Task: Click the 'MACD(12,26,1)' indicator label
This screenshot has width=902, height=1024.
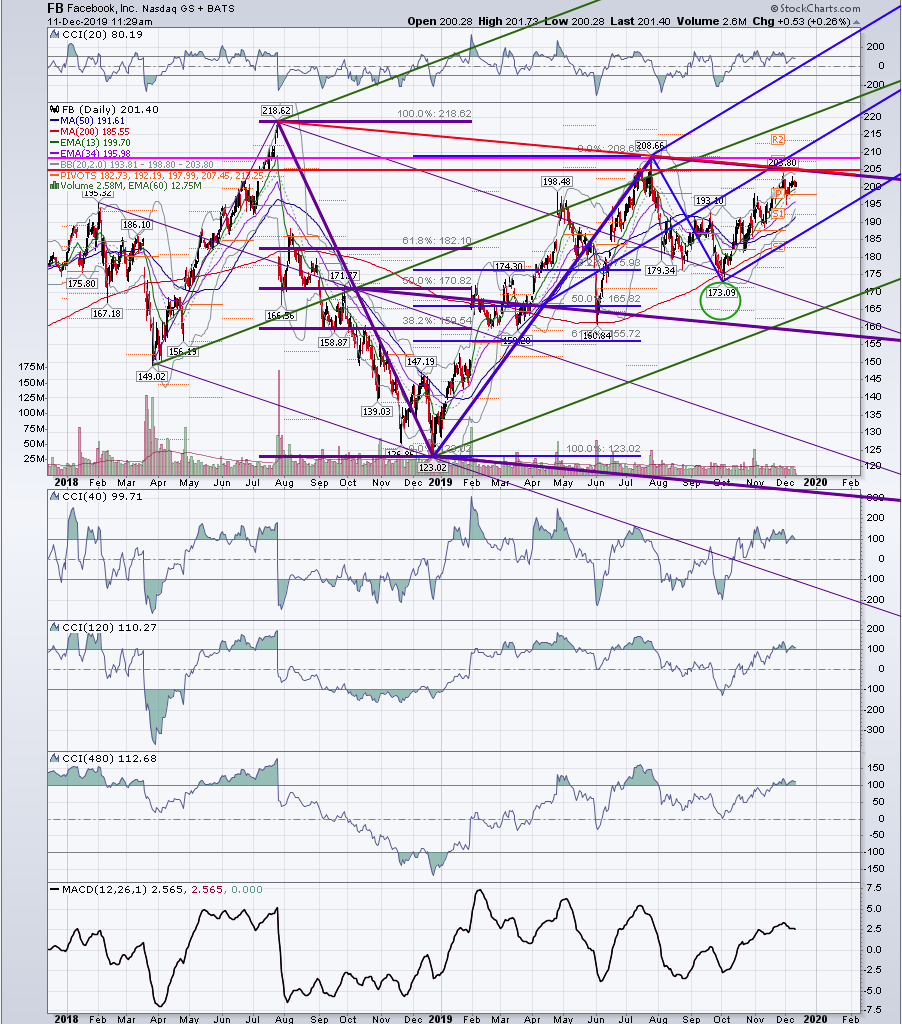Action: (104, 889)
